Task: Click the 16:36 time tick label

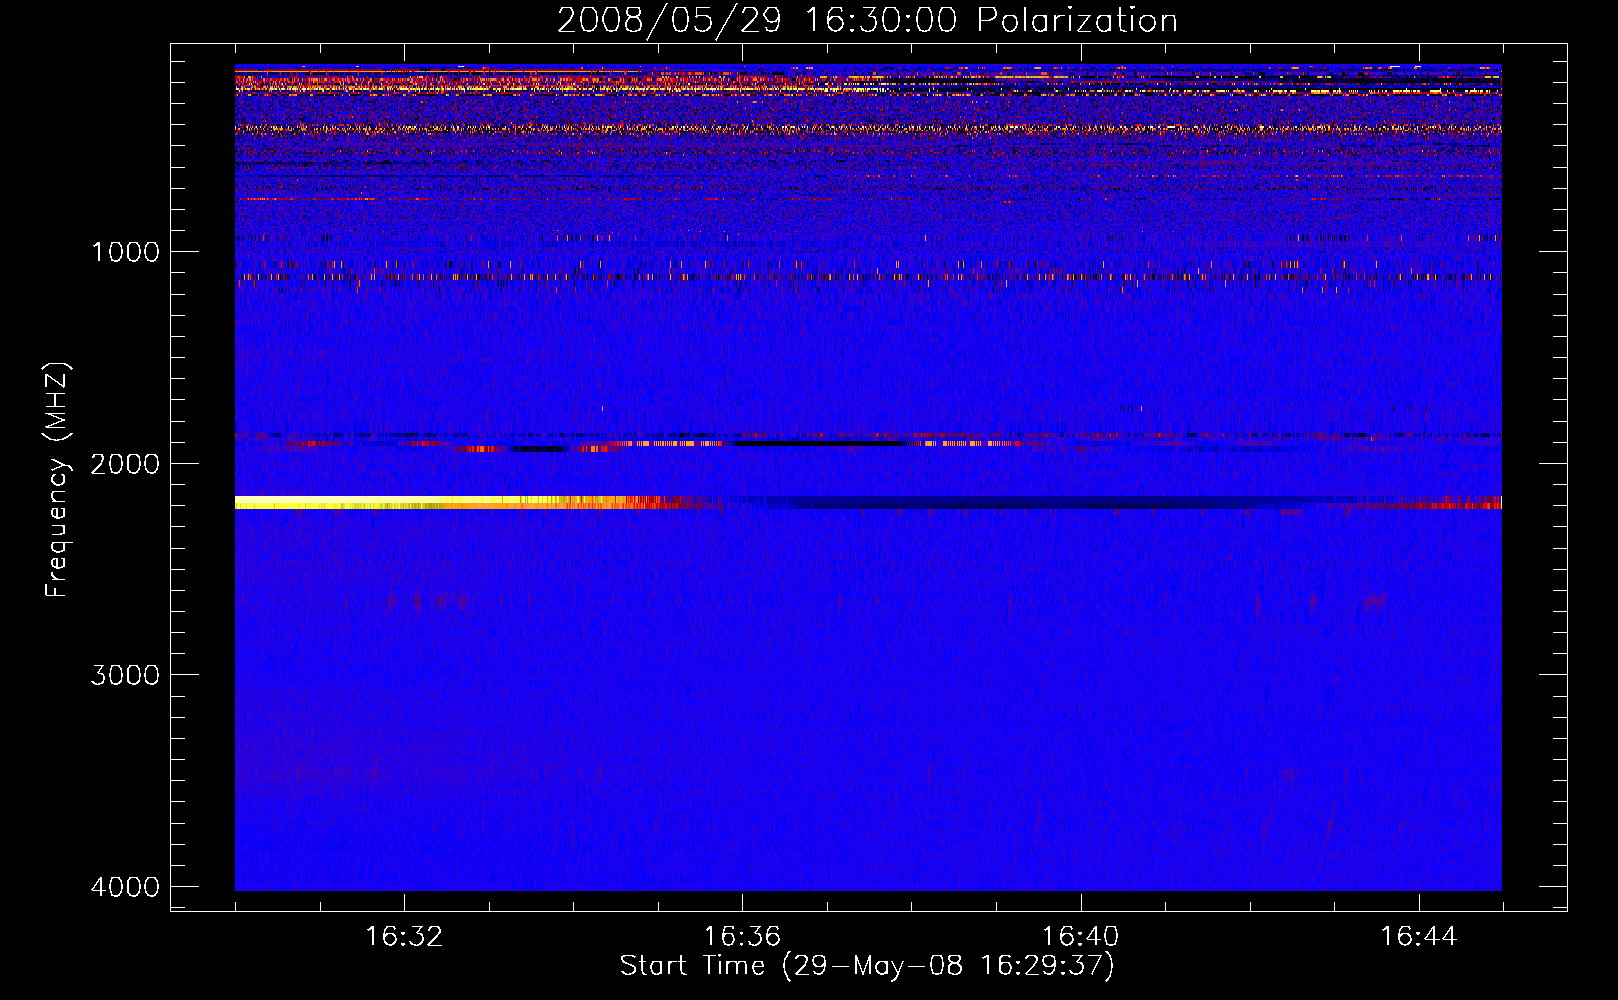Action: [742, 937]
